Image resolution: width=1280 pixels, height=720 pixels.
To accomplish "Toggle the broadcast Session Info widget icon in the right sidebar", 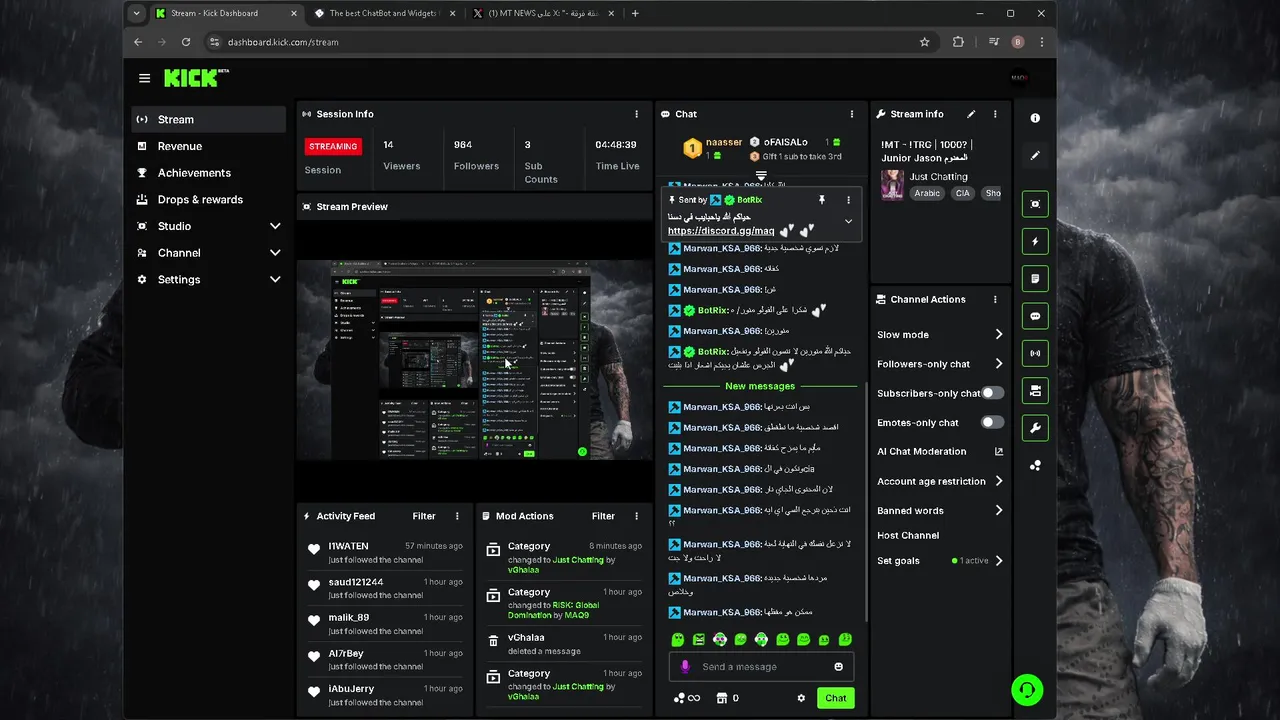I will coord(1035,353).
